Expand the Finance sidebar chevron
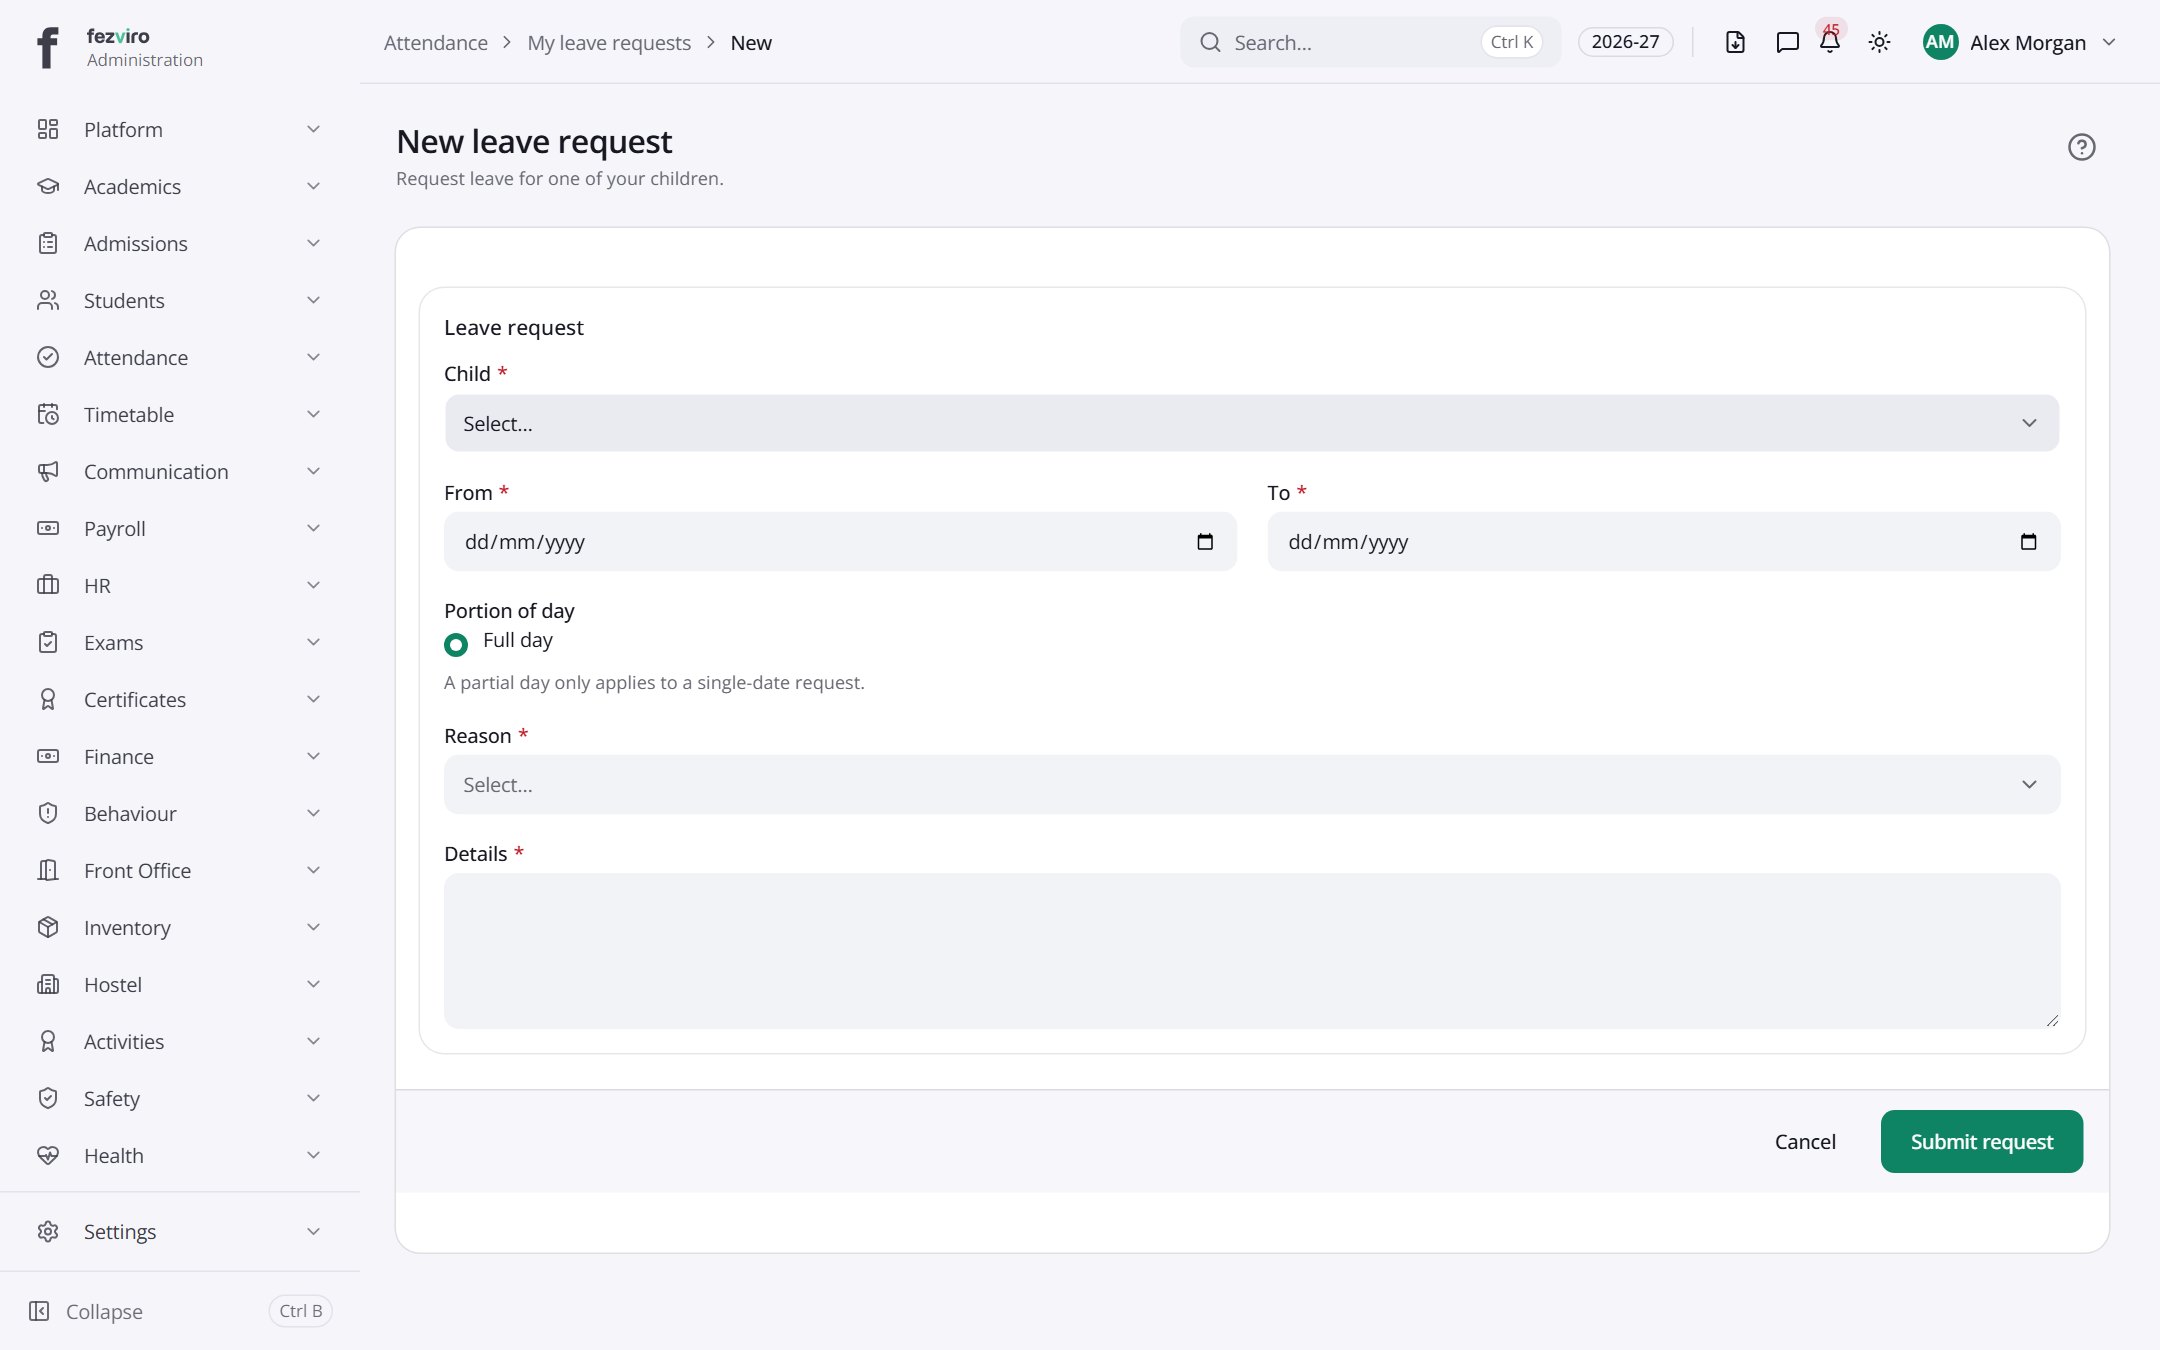 [313, 756]
